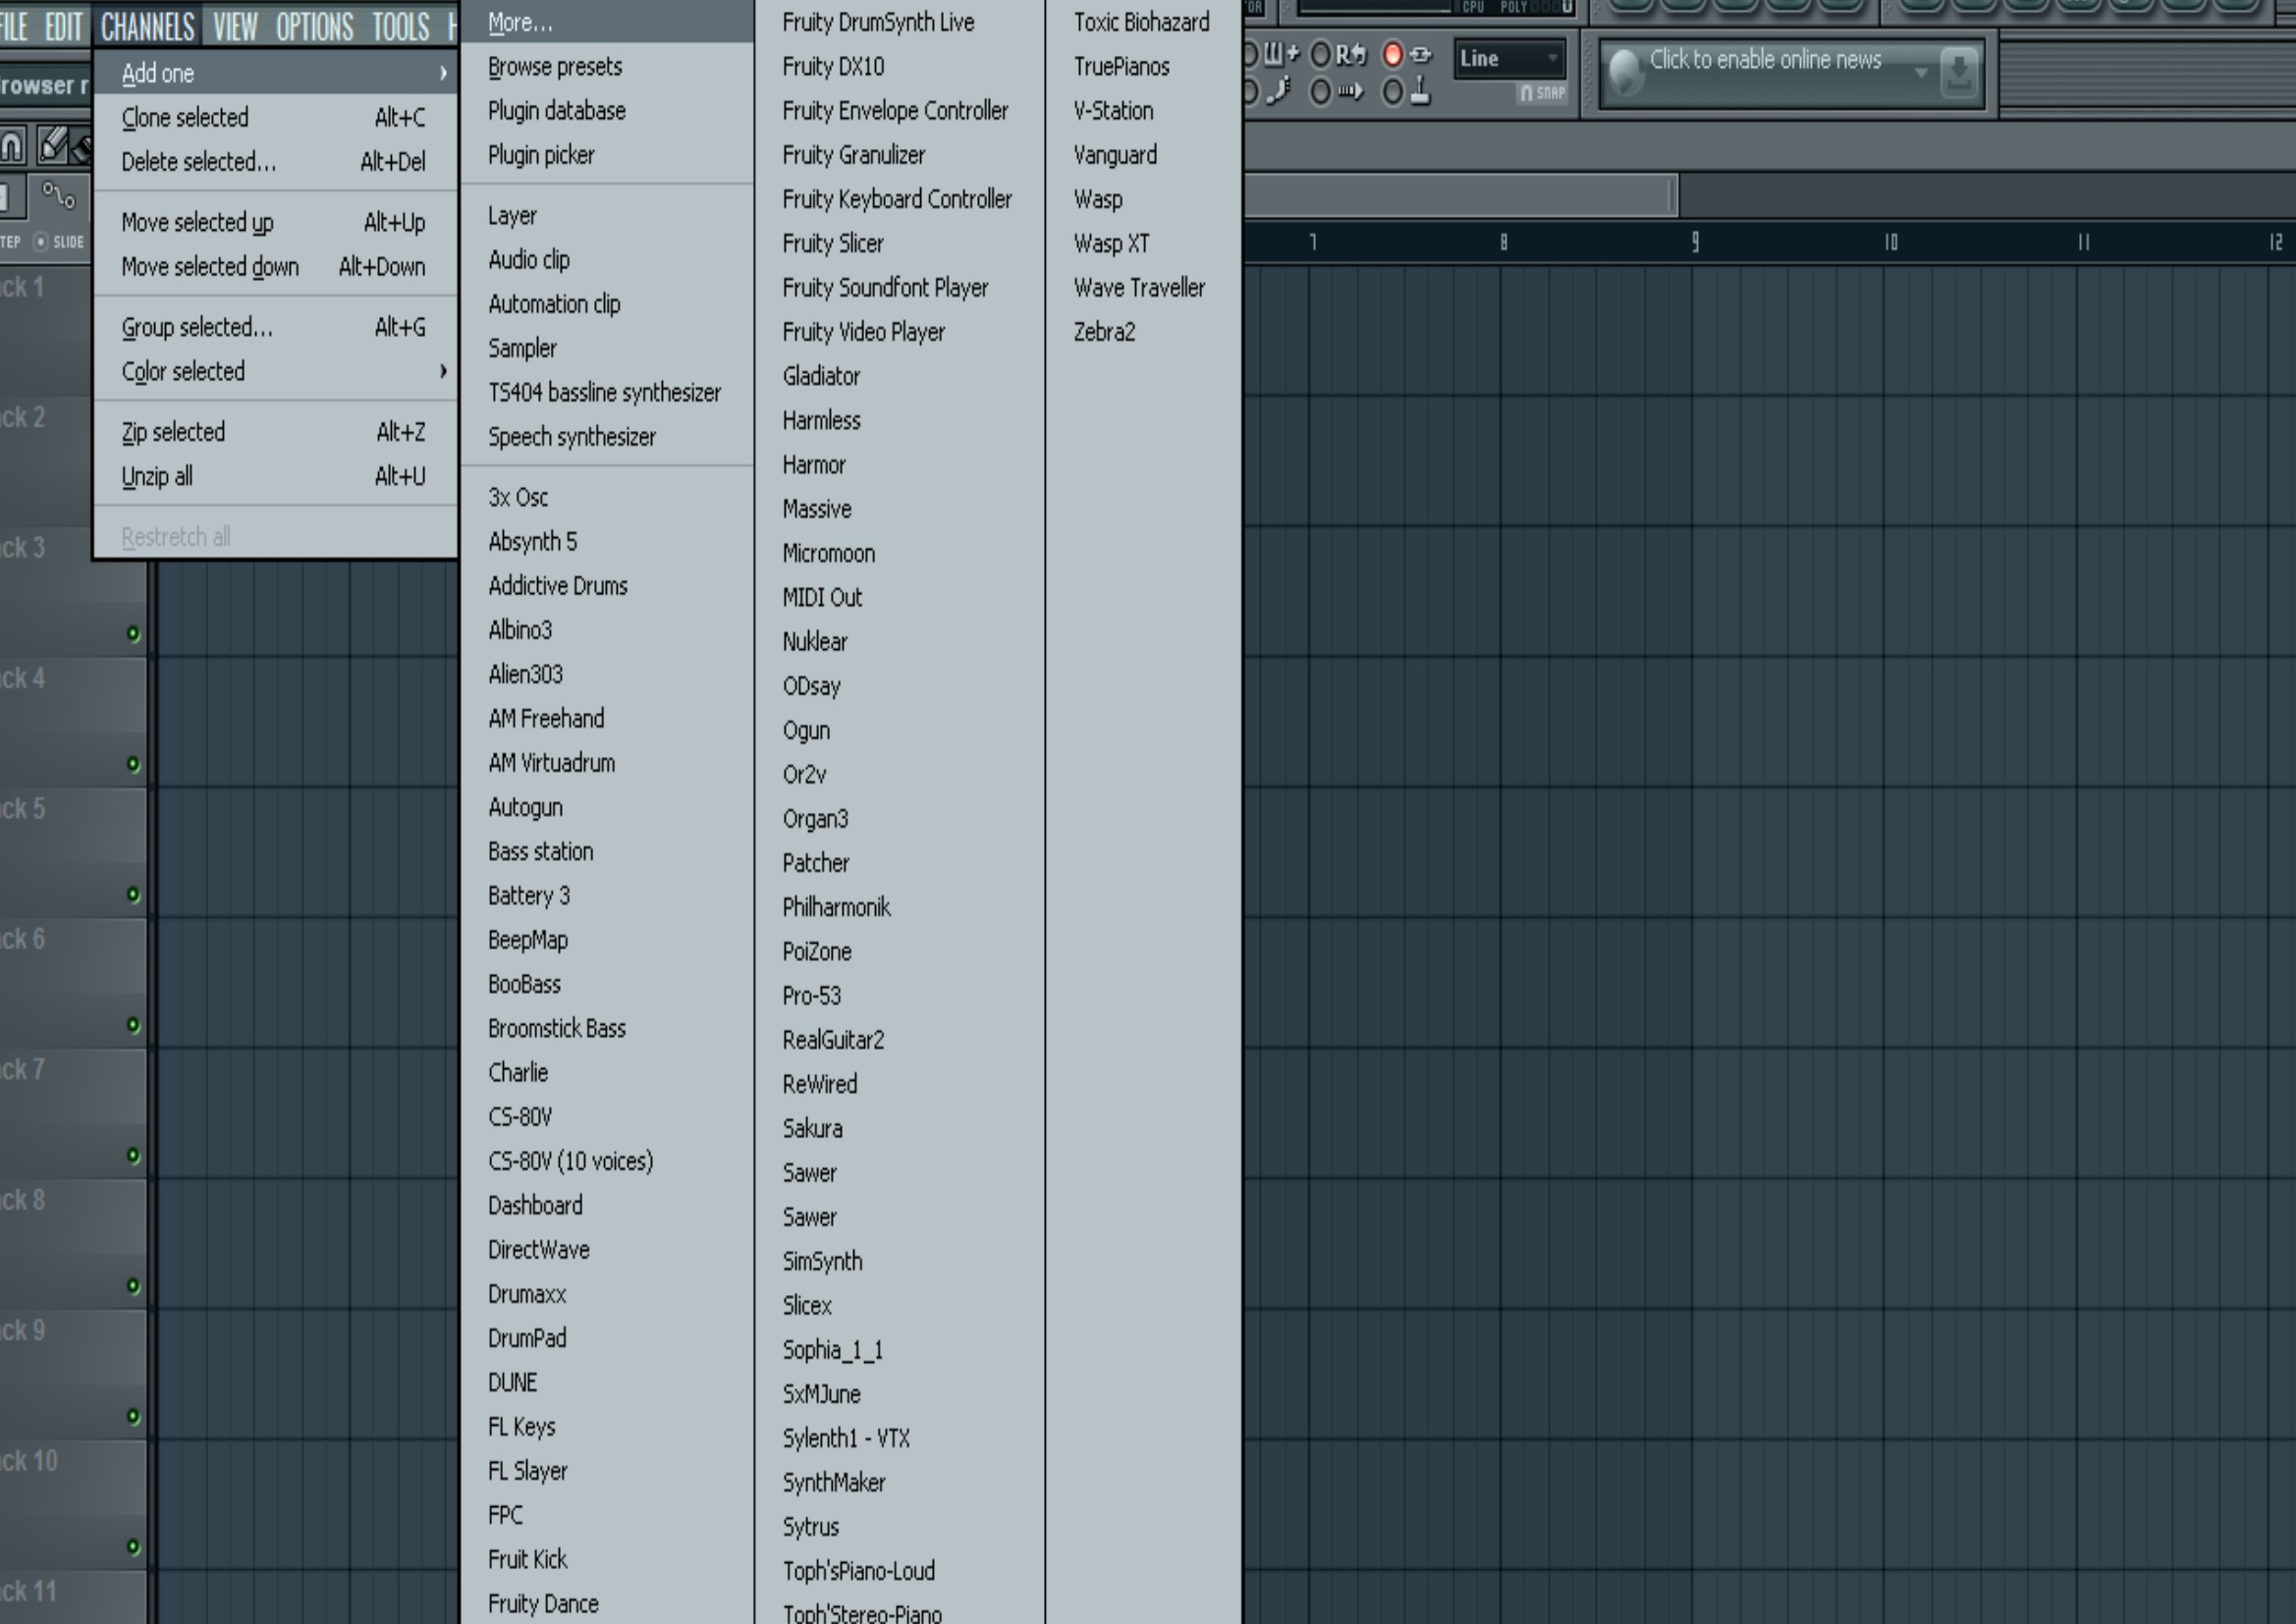2296x1624 pixels.
Task: Click 'Click to enable online news'
Action: click(x=1765, y=60)
